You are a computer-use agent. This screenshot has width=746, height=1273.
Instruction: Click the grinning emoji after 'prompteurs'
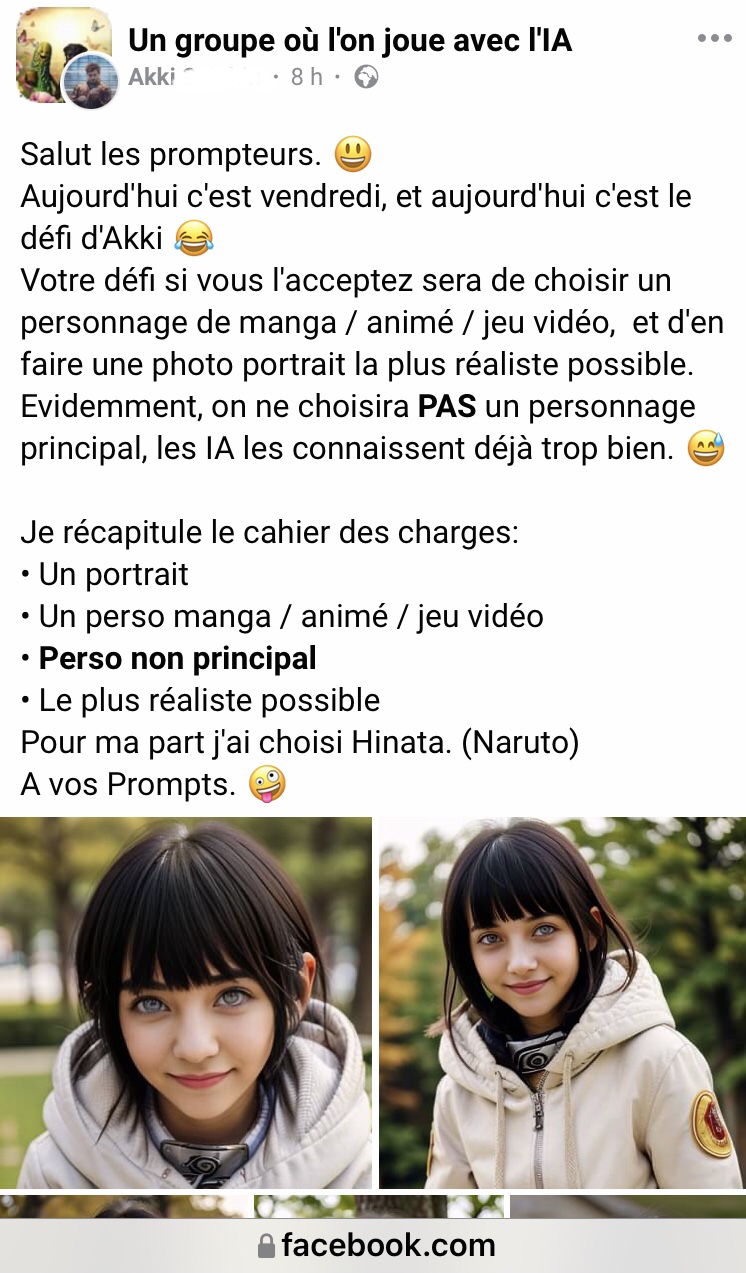click(x=352, y=154)
